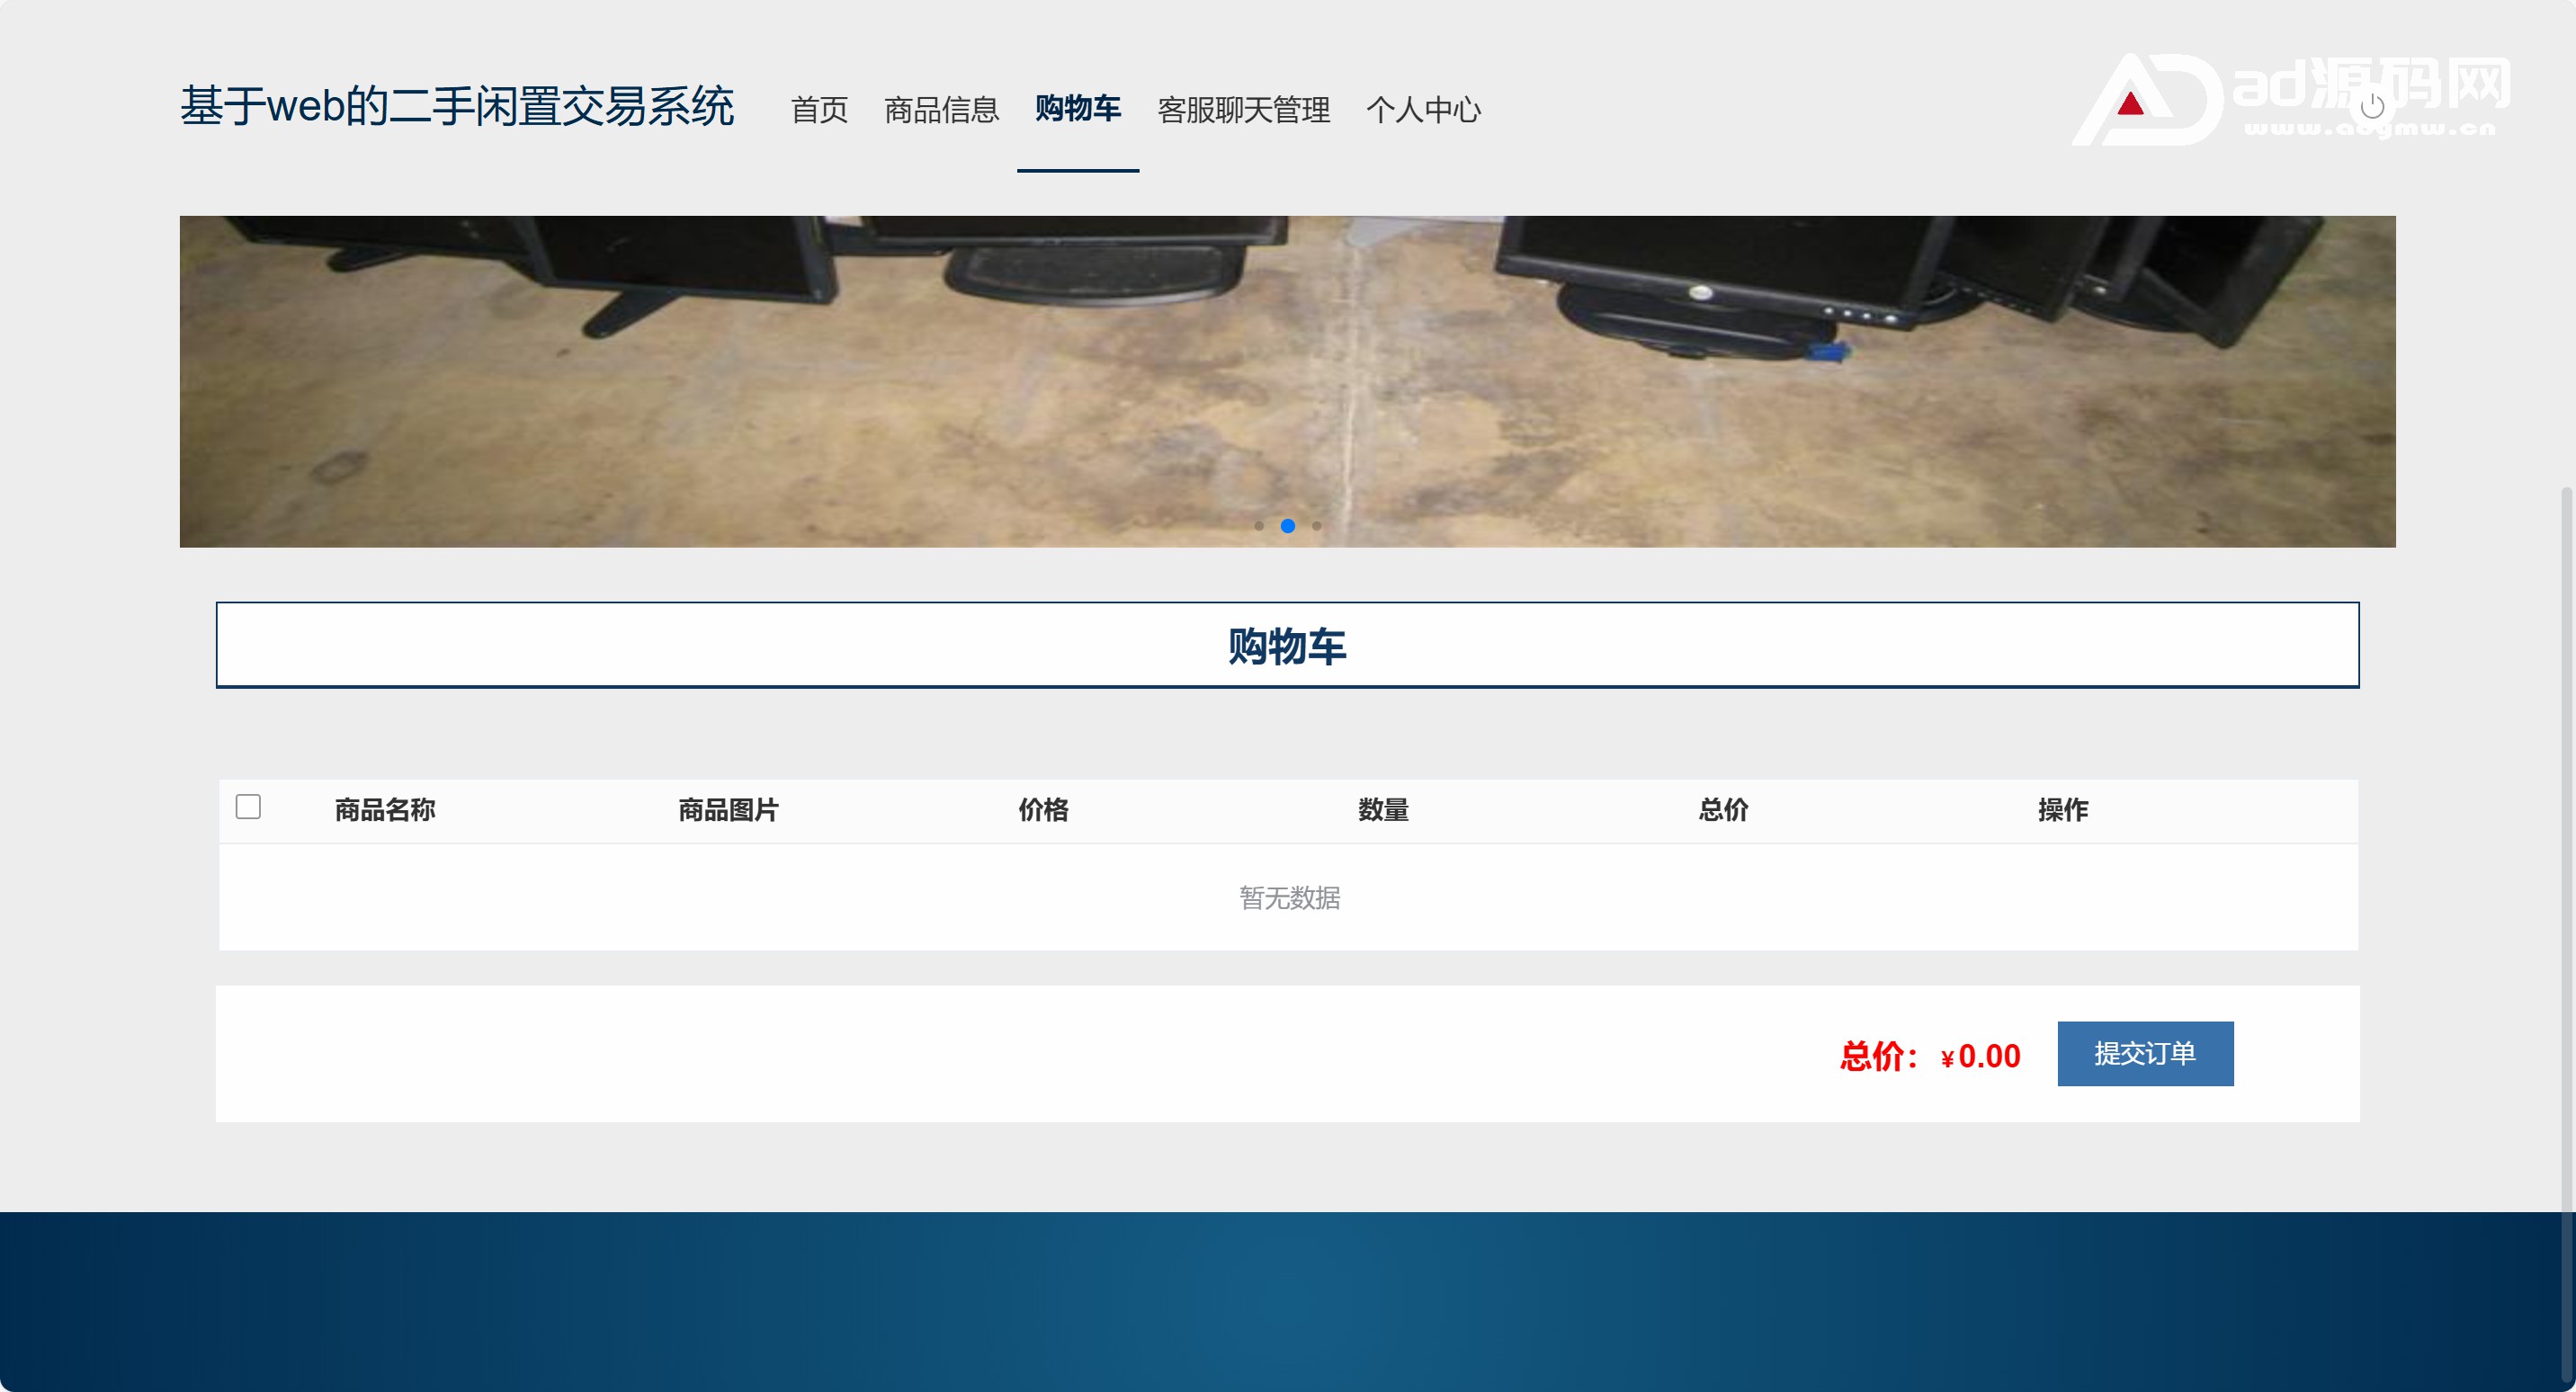2576x1392 pixels.
Task: Select the active blue carousel dot
Action: 1288,526
